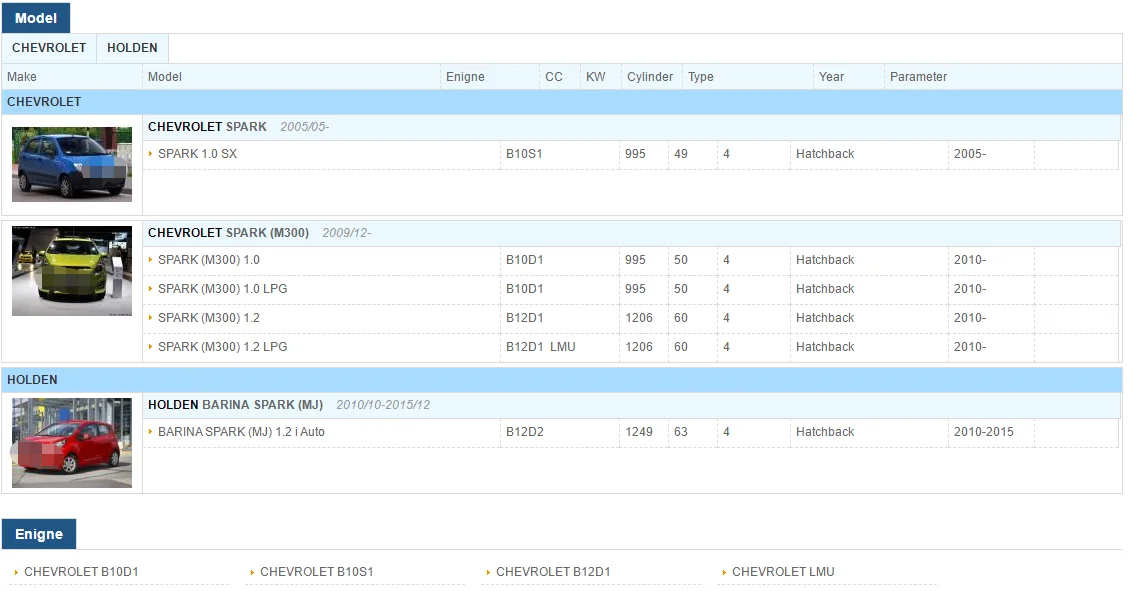Screen dimensions: 1128x591
Task: Open the CHEVROLET B12D1 engine link
Action: 553,572
